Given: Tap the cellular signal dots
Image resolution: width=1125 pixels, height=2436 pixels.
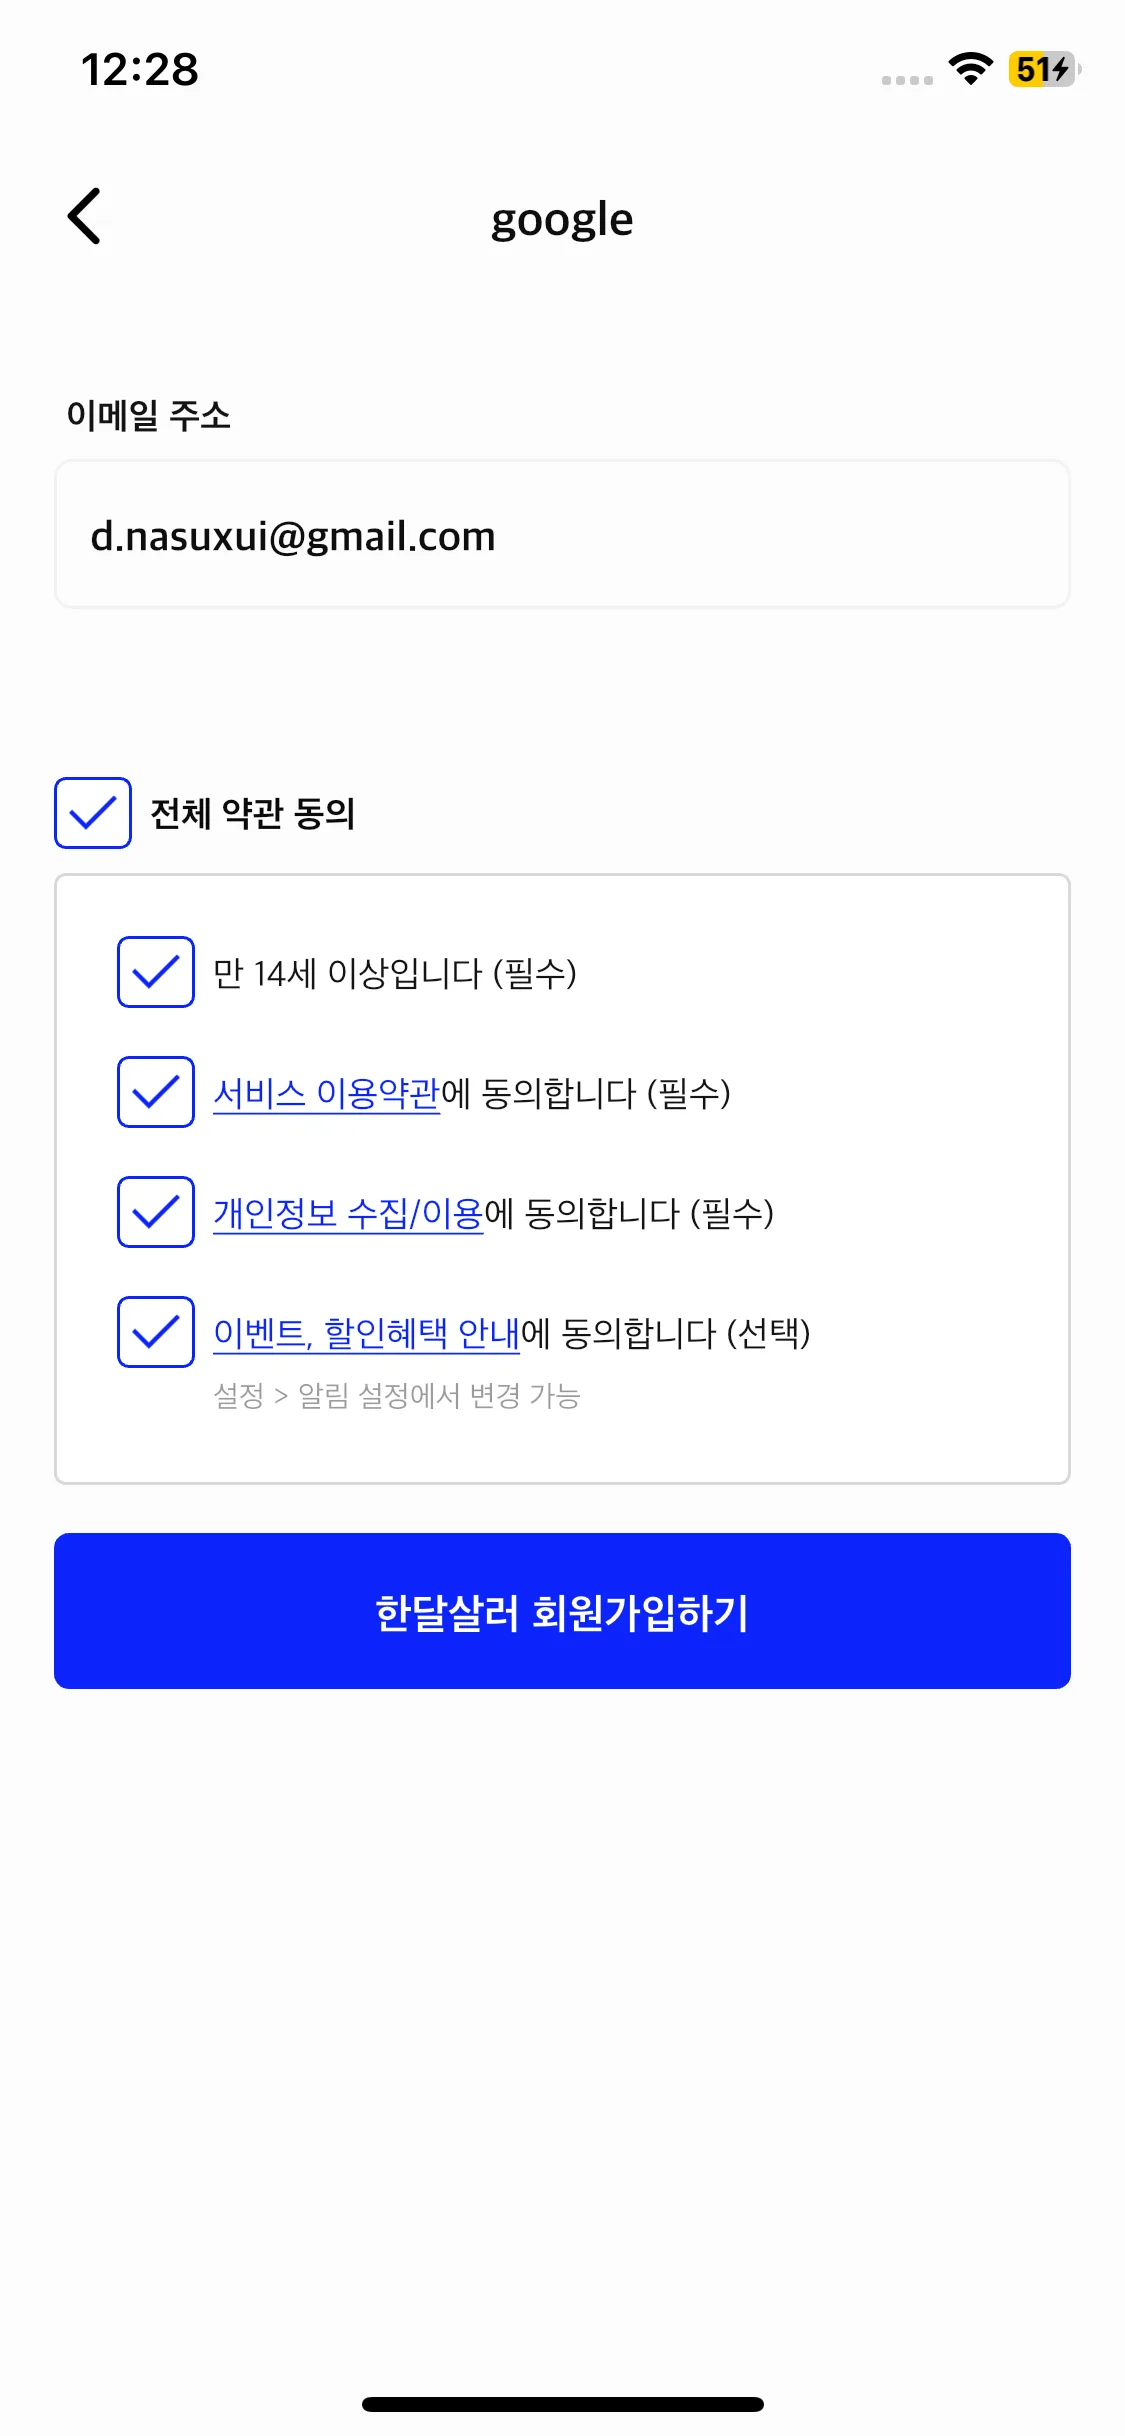Looking at the screenshot, I should pyautogui.click(x=907, y=80).
